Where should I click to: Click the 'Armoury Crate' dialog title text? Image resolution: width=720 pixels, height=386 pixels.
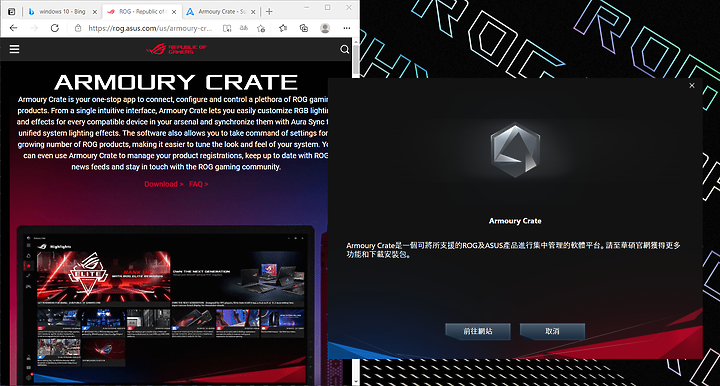[515, 221]
